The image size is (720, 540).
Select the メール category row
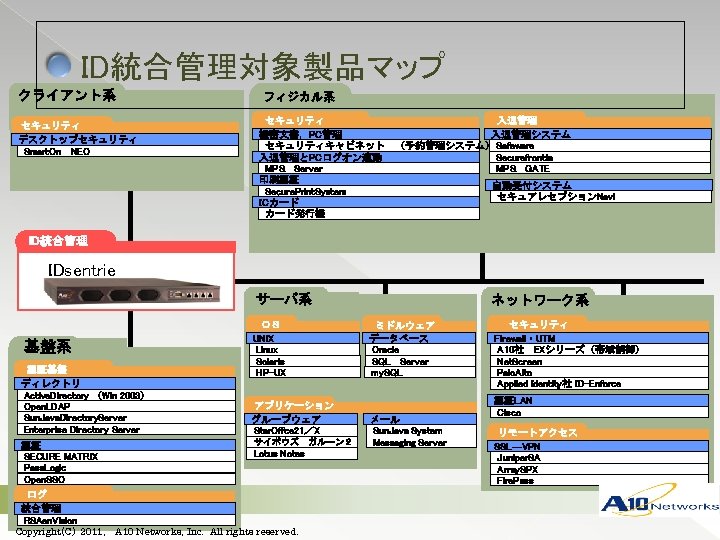click(420, 419)
